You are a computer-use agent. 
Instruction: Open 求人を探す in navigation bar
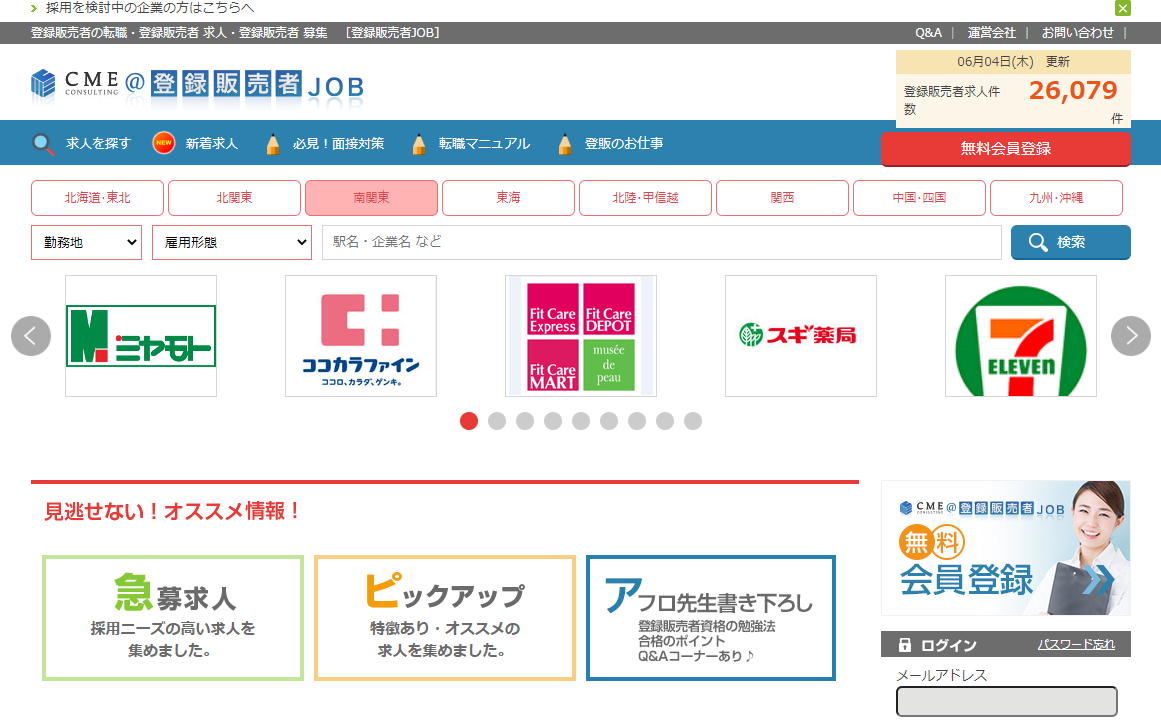[x=98, y=144]
